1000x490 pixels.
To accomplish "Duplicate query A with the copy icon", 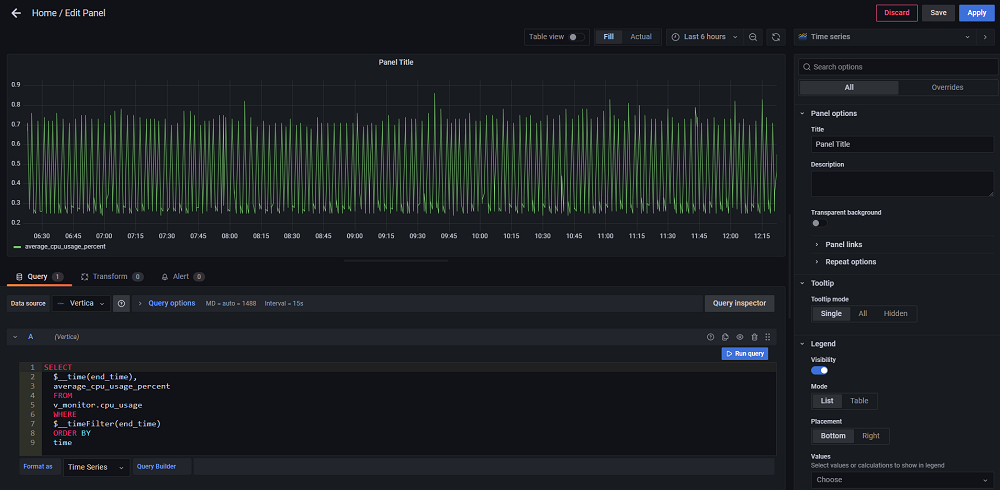I will 724,337.
